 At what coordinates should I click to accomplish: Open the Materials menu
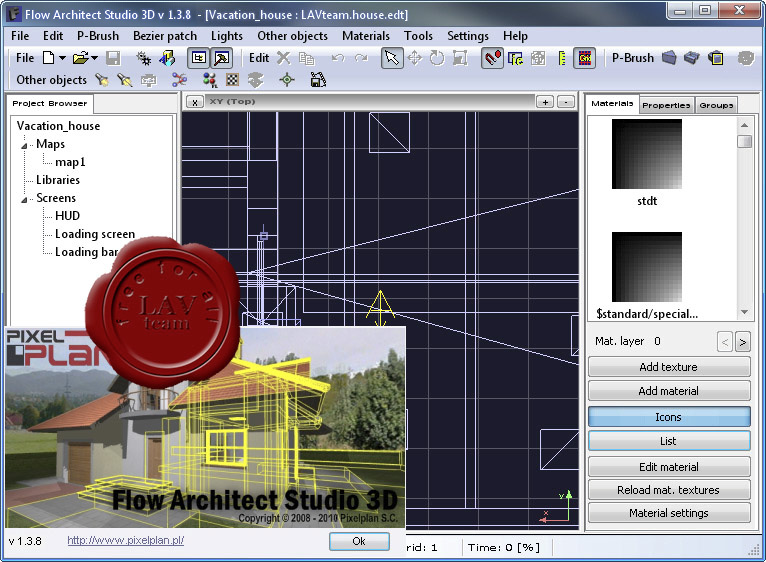coord(366,36)
